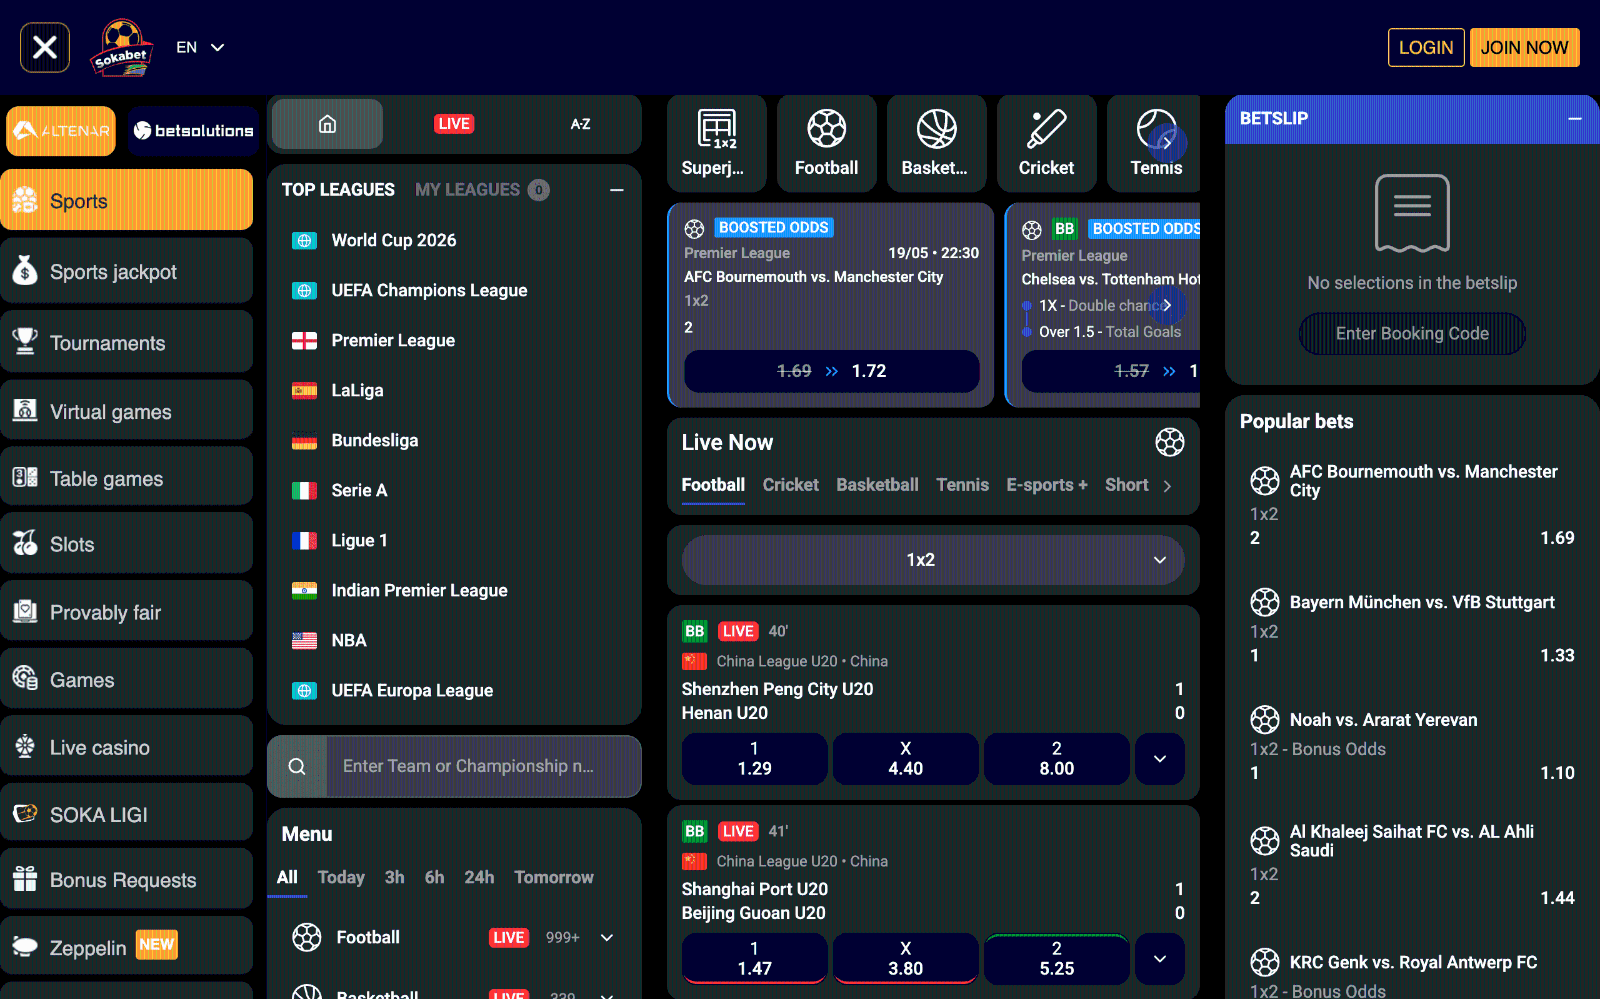Select the Cricket sport icon
Screen dimensions: 1600x999
pos(1047,142)
